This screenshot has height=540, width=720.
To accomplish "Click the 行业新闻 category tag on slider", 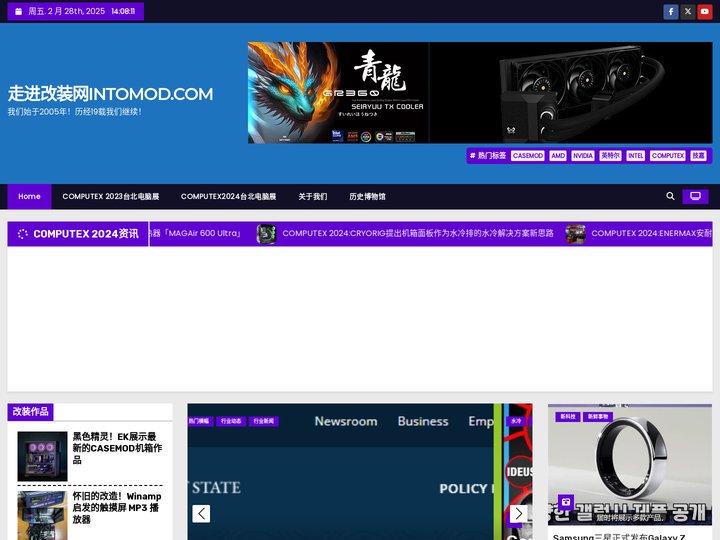I will pos(264,421).
